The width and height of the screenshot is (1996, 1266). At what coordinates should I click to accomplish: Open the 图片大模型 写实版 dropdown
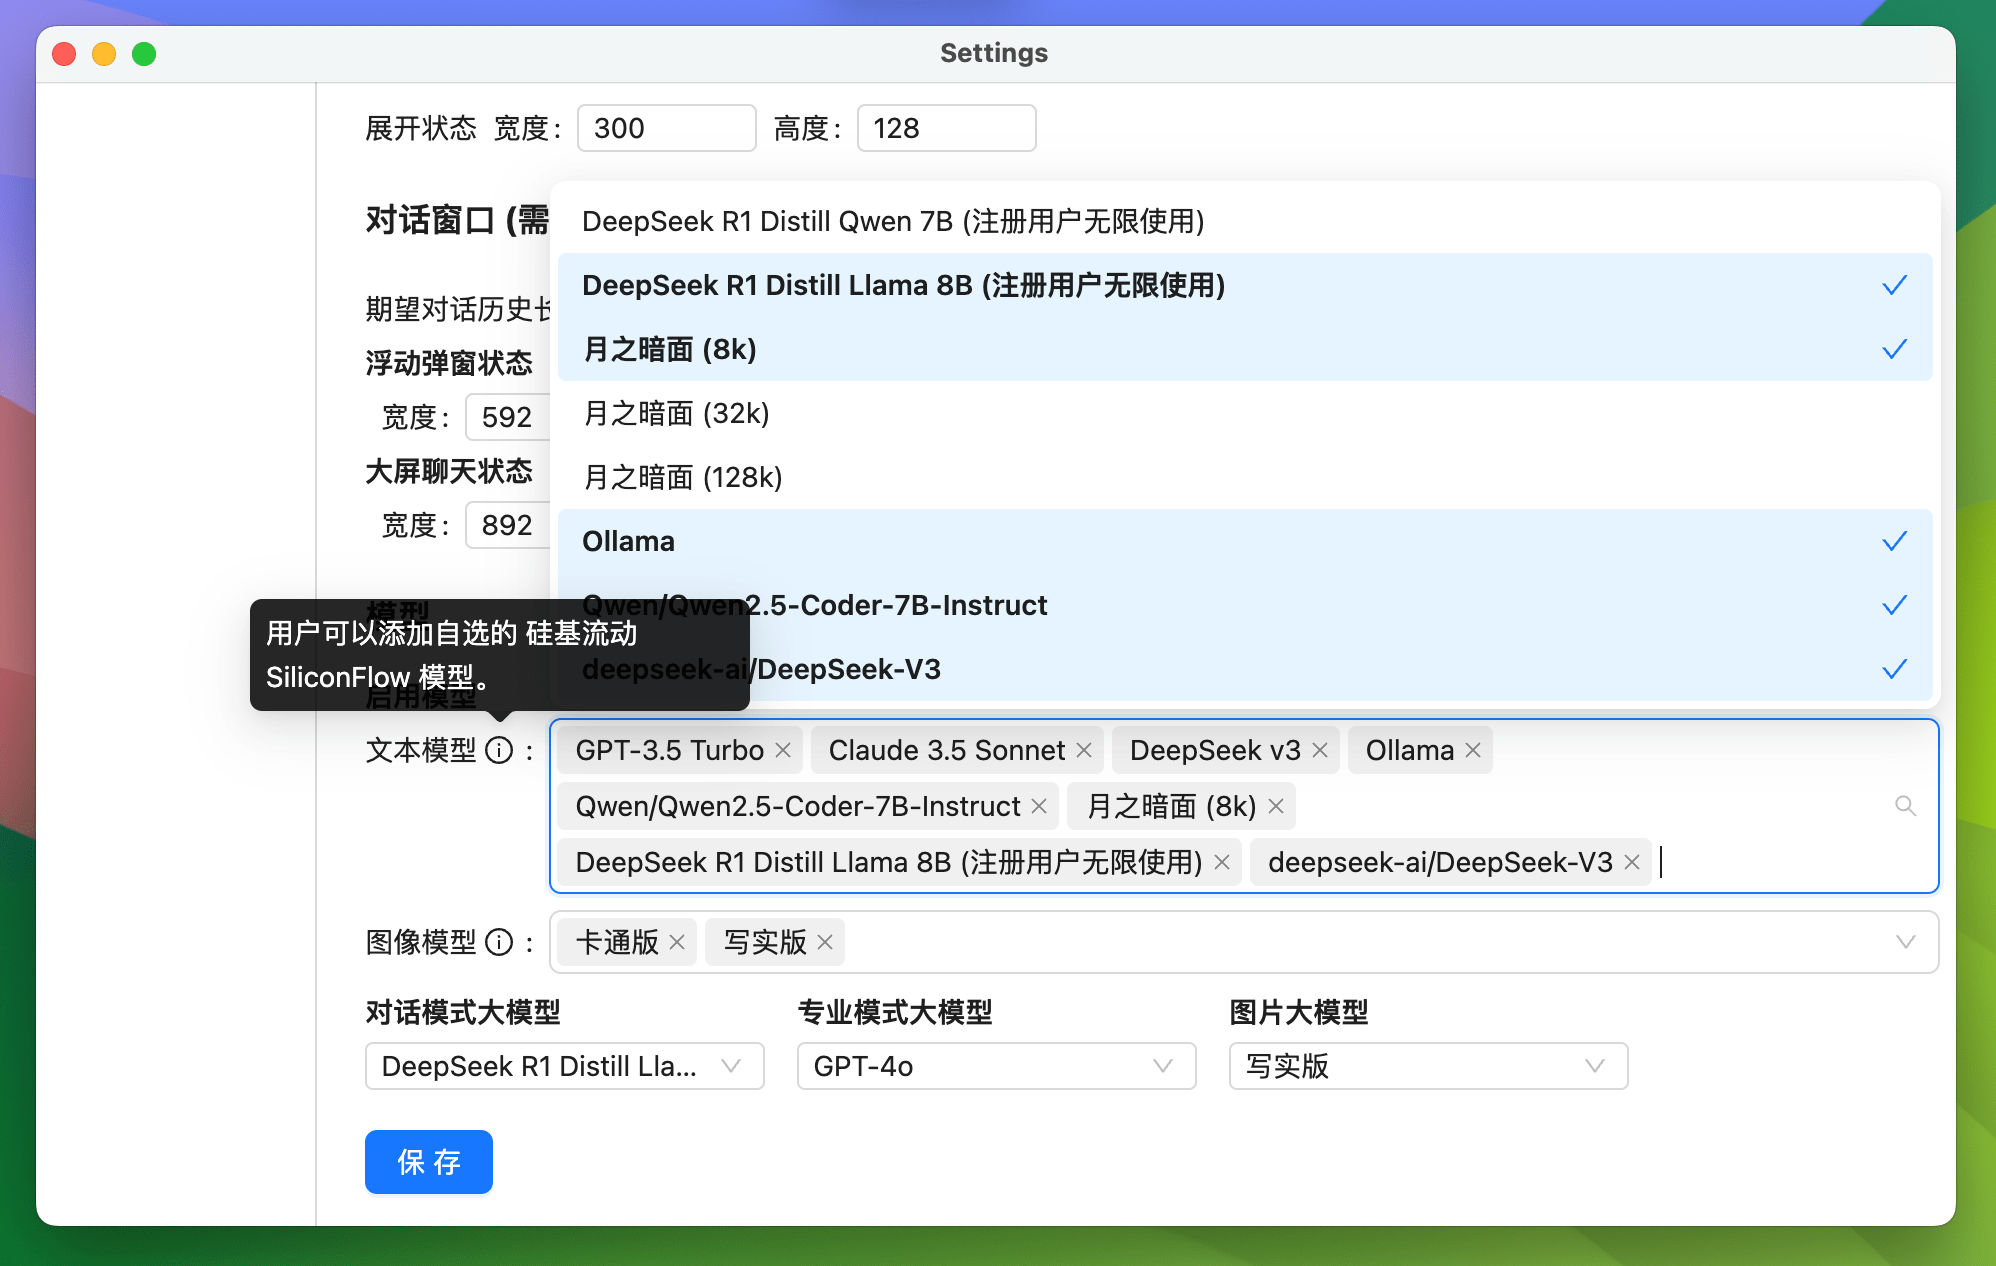tap(1429, 1066)
